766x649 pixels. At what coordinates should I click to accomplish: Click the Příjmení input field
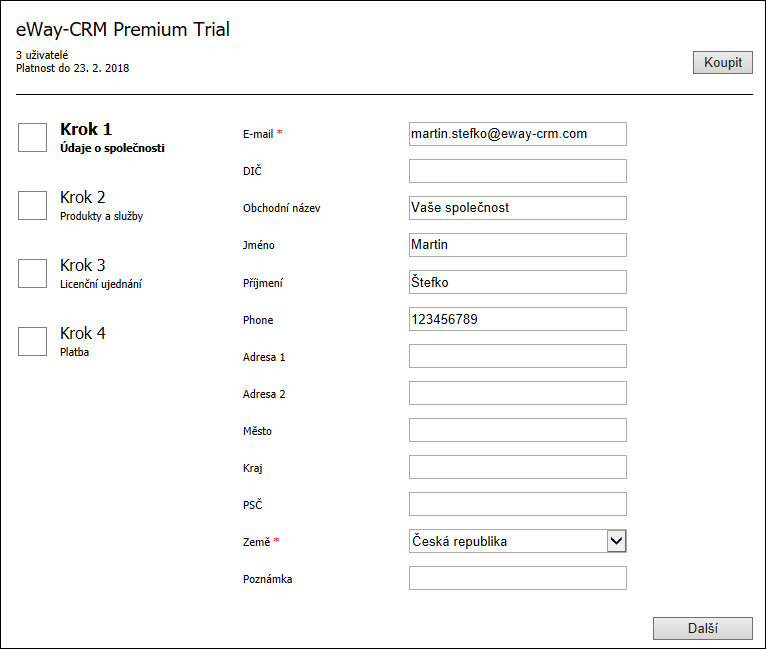(518, 282)
